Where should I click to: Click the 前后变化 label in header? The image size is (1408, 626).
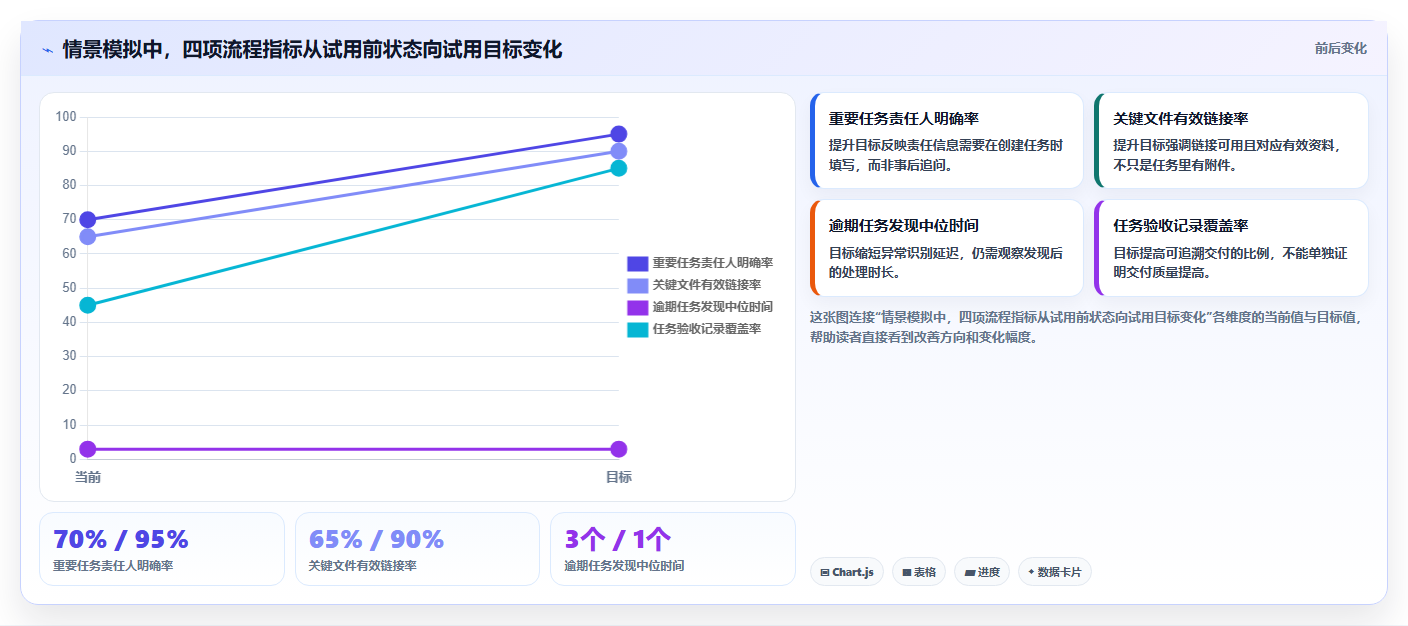(1340, 48)
